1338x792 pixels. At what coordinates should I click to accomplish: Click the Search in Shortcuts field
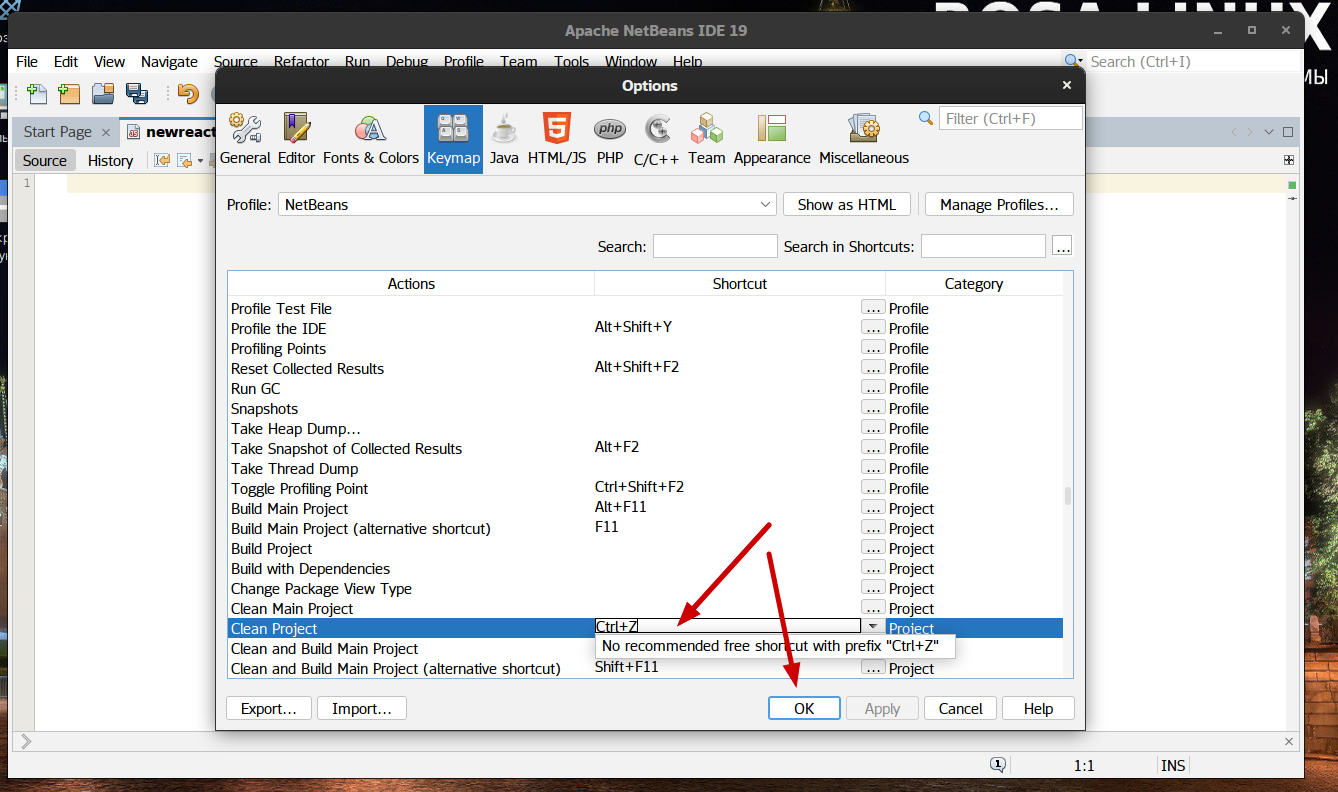[983, 246]
